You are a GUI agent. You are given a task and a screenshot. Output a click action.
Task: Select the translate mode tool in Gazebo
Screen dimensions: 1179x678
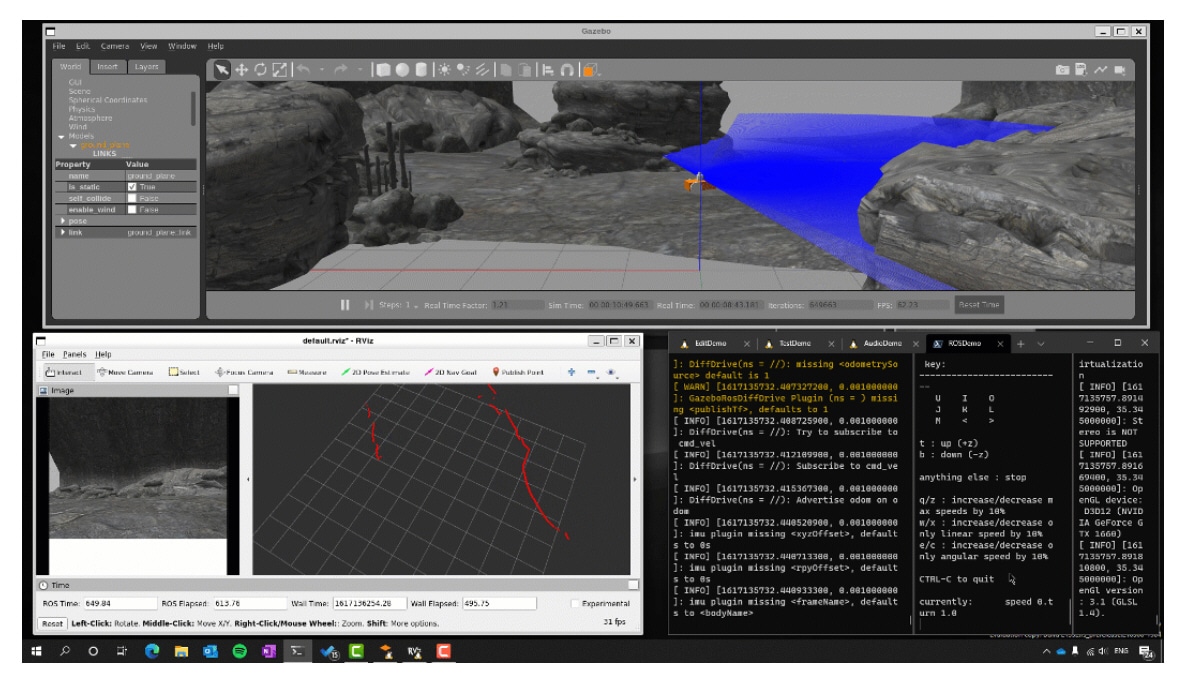coord(242,69)
